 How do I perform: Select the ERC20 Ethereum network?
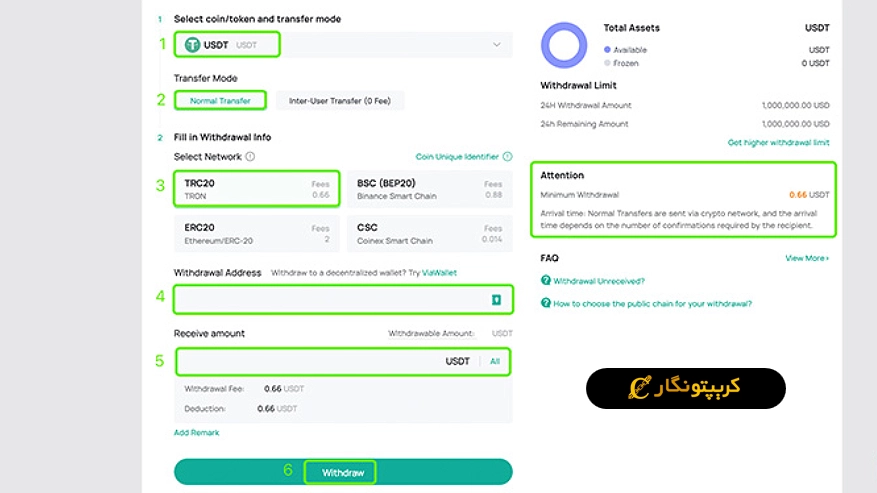tap(257, 234)
